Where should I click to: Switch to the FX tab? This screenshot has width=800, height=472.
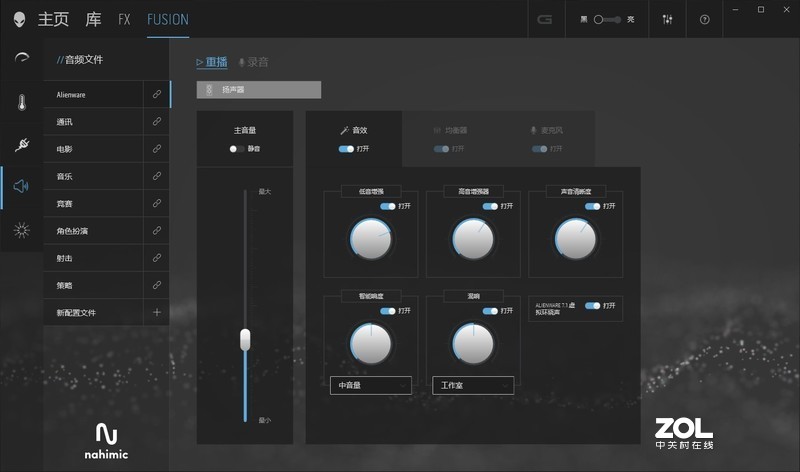tap(124, 19)
